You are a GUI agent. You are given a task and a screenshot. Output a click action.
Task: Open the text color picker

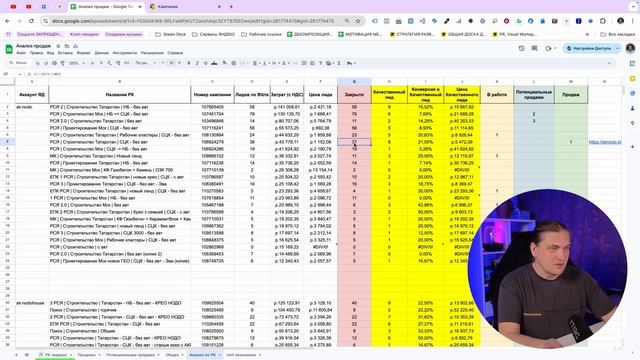pos(214,63)
